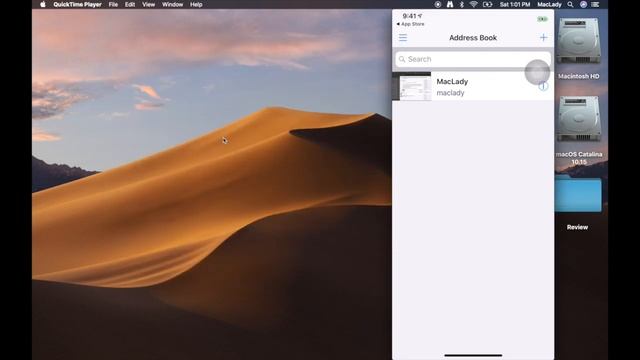Open the Bluetooth status menu
Image resolution: width=640 pixels, height=360 pixels.
(x=462, y=4)
